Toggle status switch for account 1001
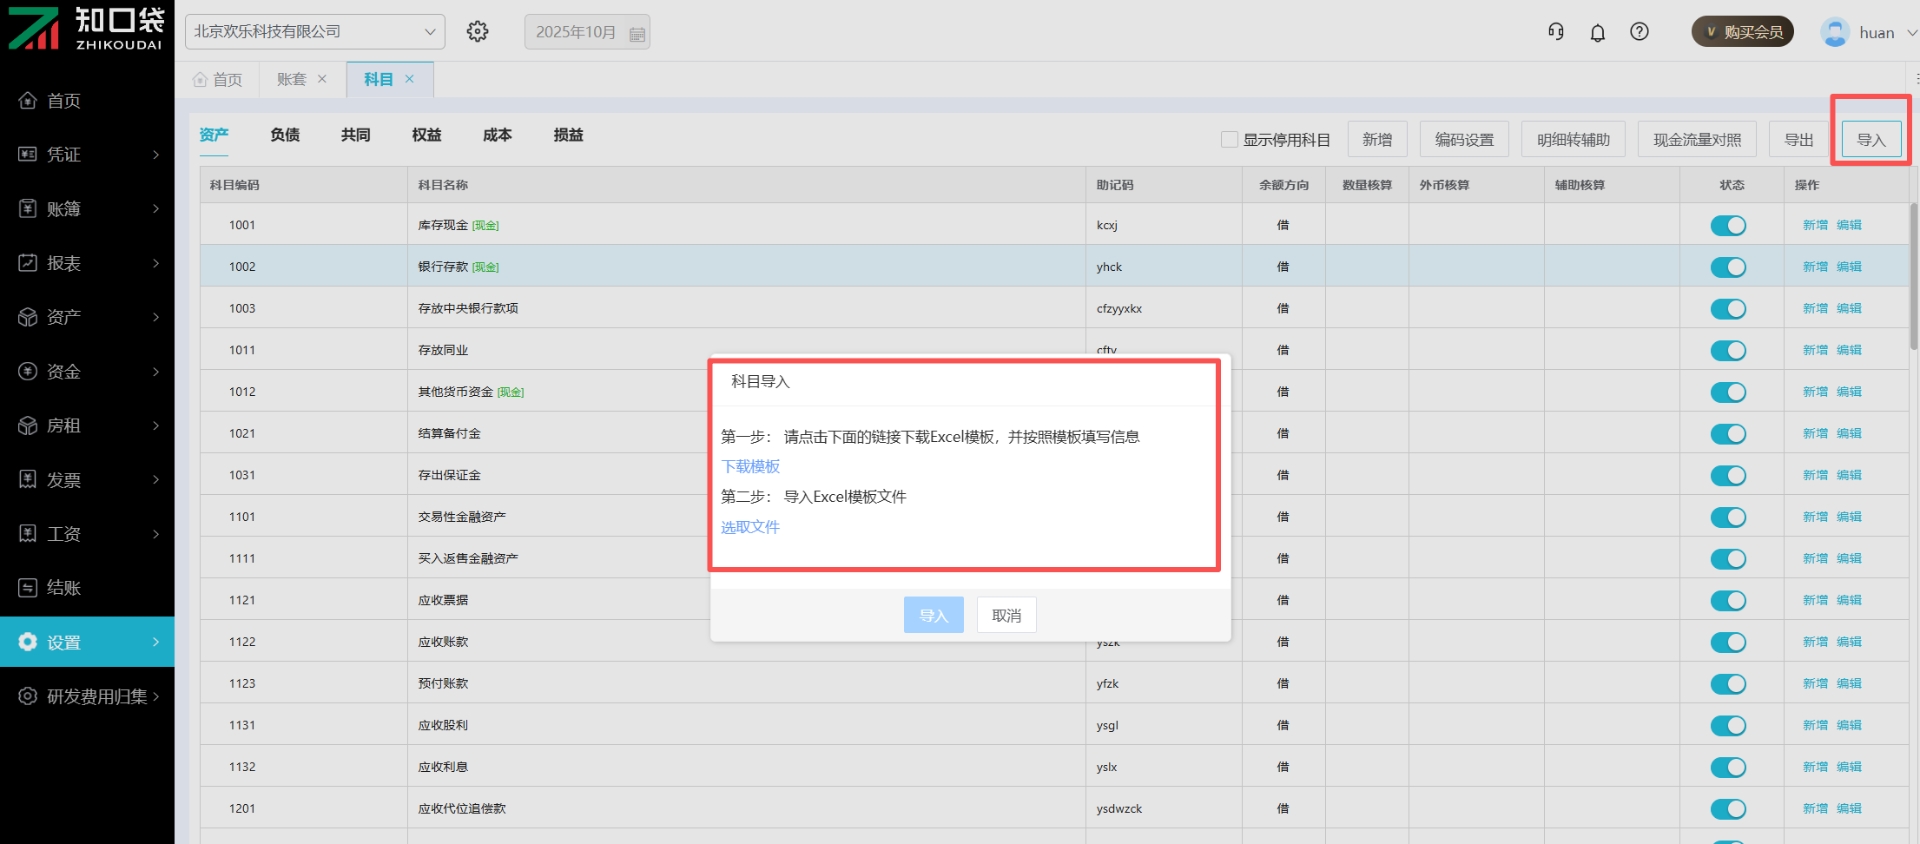This screenshot has width=1920, height=844. (1728, 226)
